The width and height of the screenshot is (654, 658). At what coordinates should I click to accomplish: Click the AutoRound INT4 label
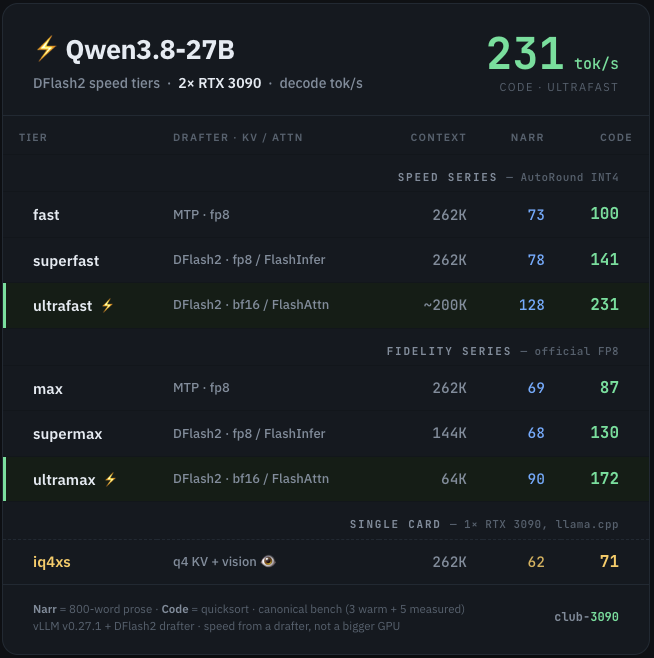569,177
